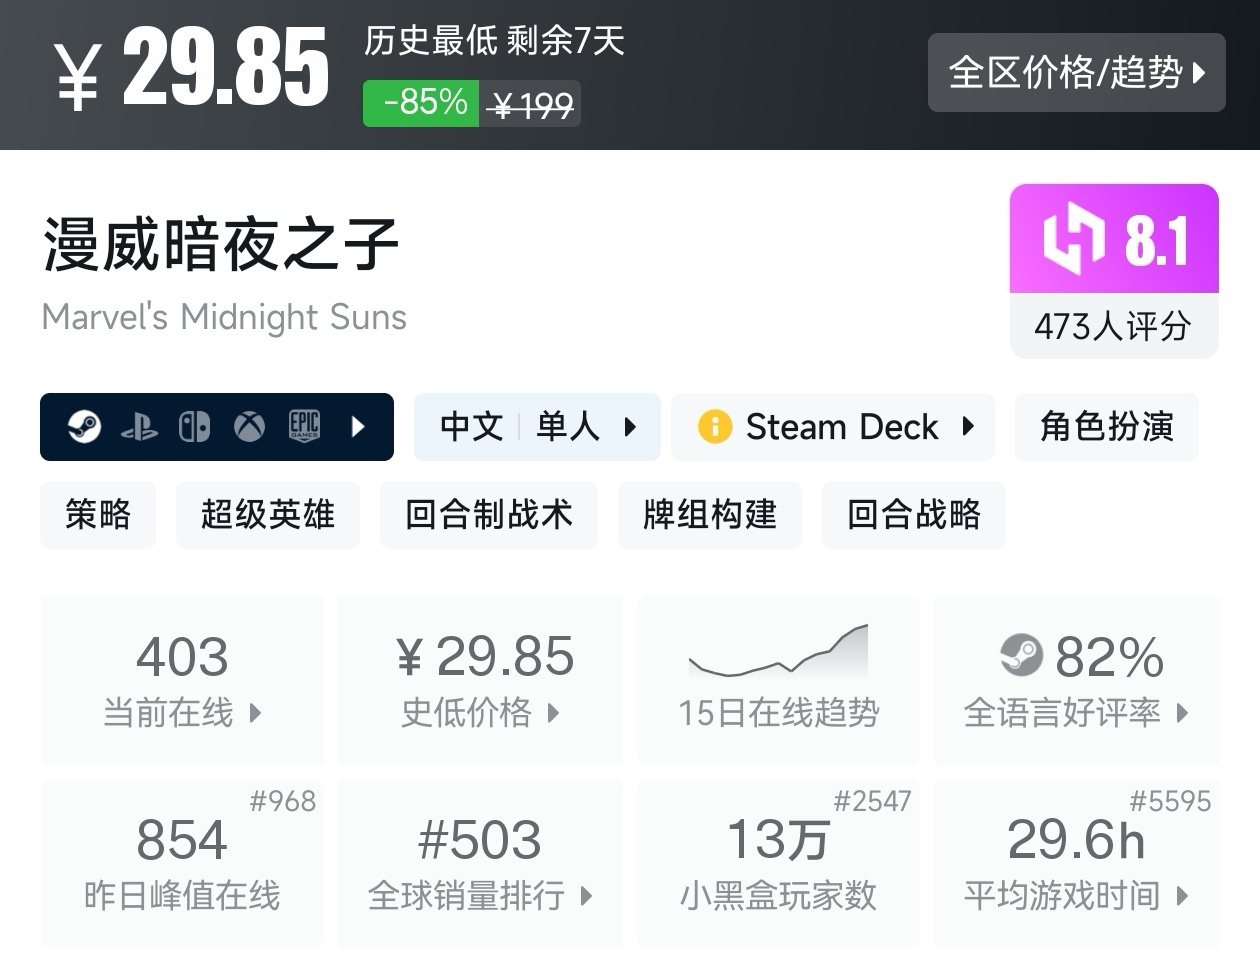Screen dimensions: 1260x955
Task: Open the 牌组构建 tag
Action: point(709,515)
